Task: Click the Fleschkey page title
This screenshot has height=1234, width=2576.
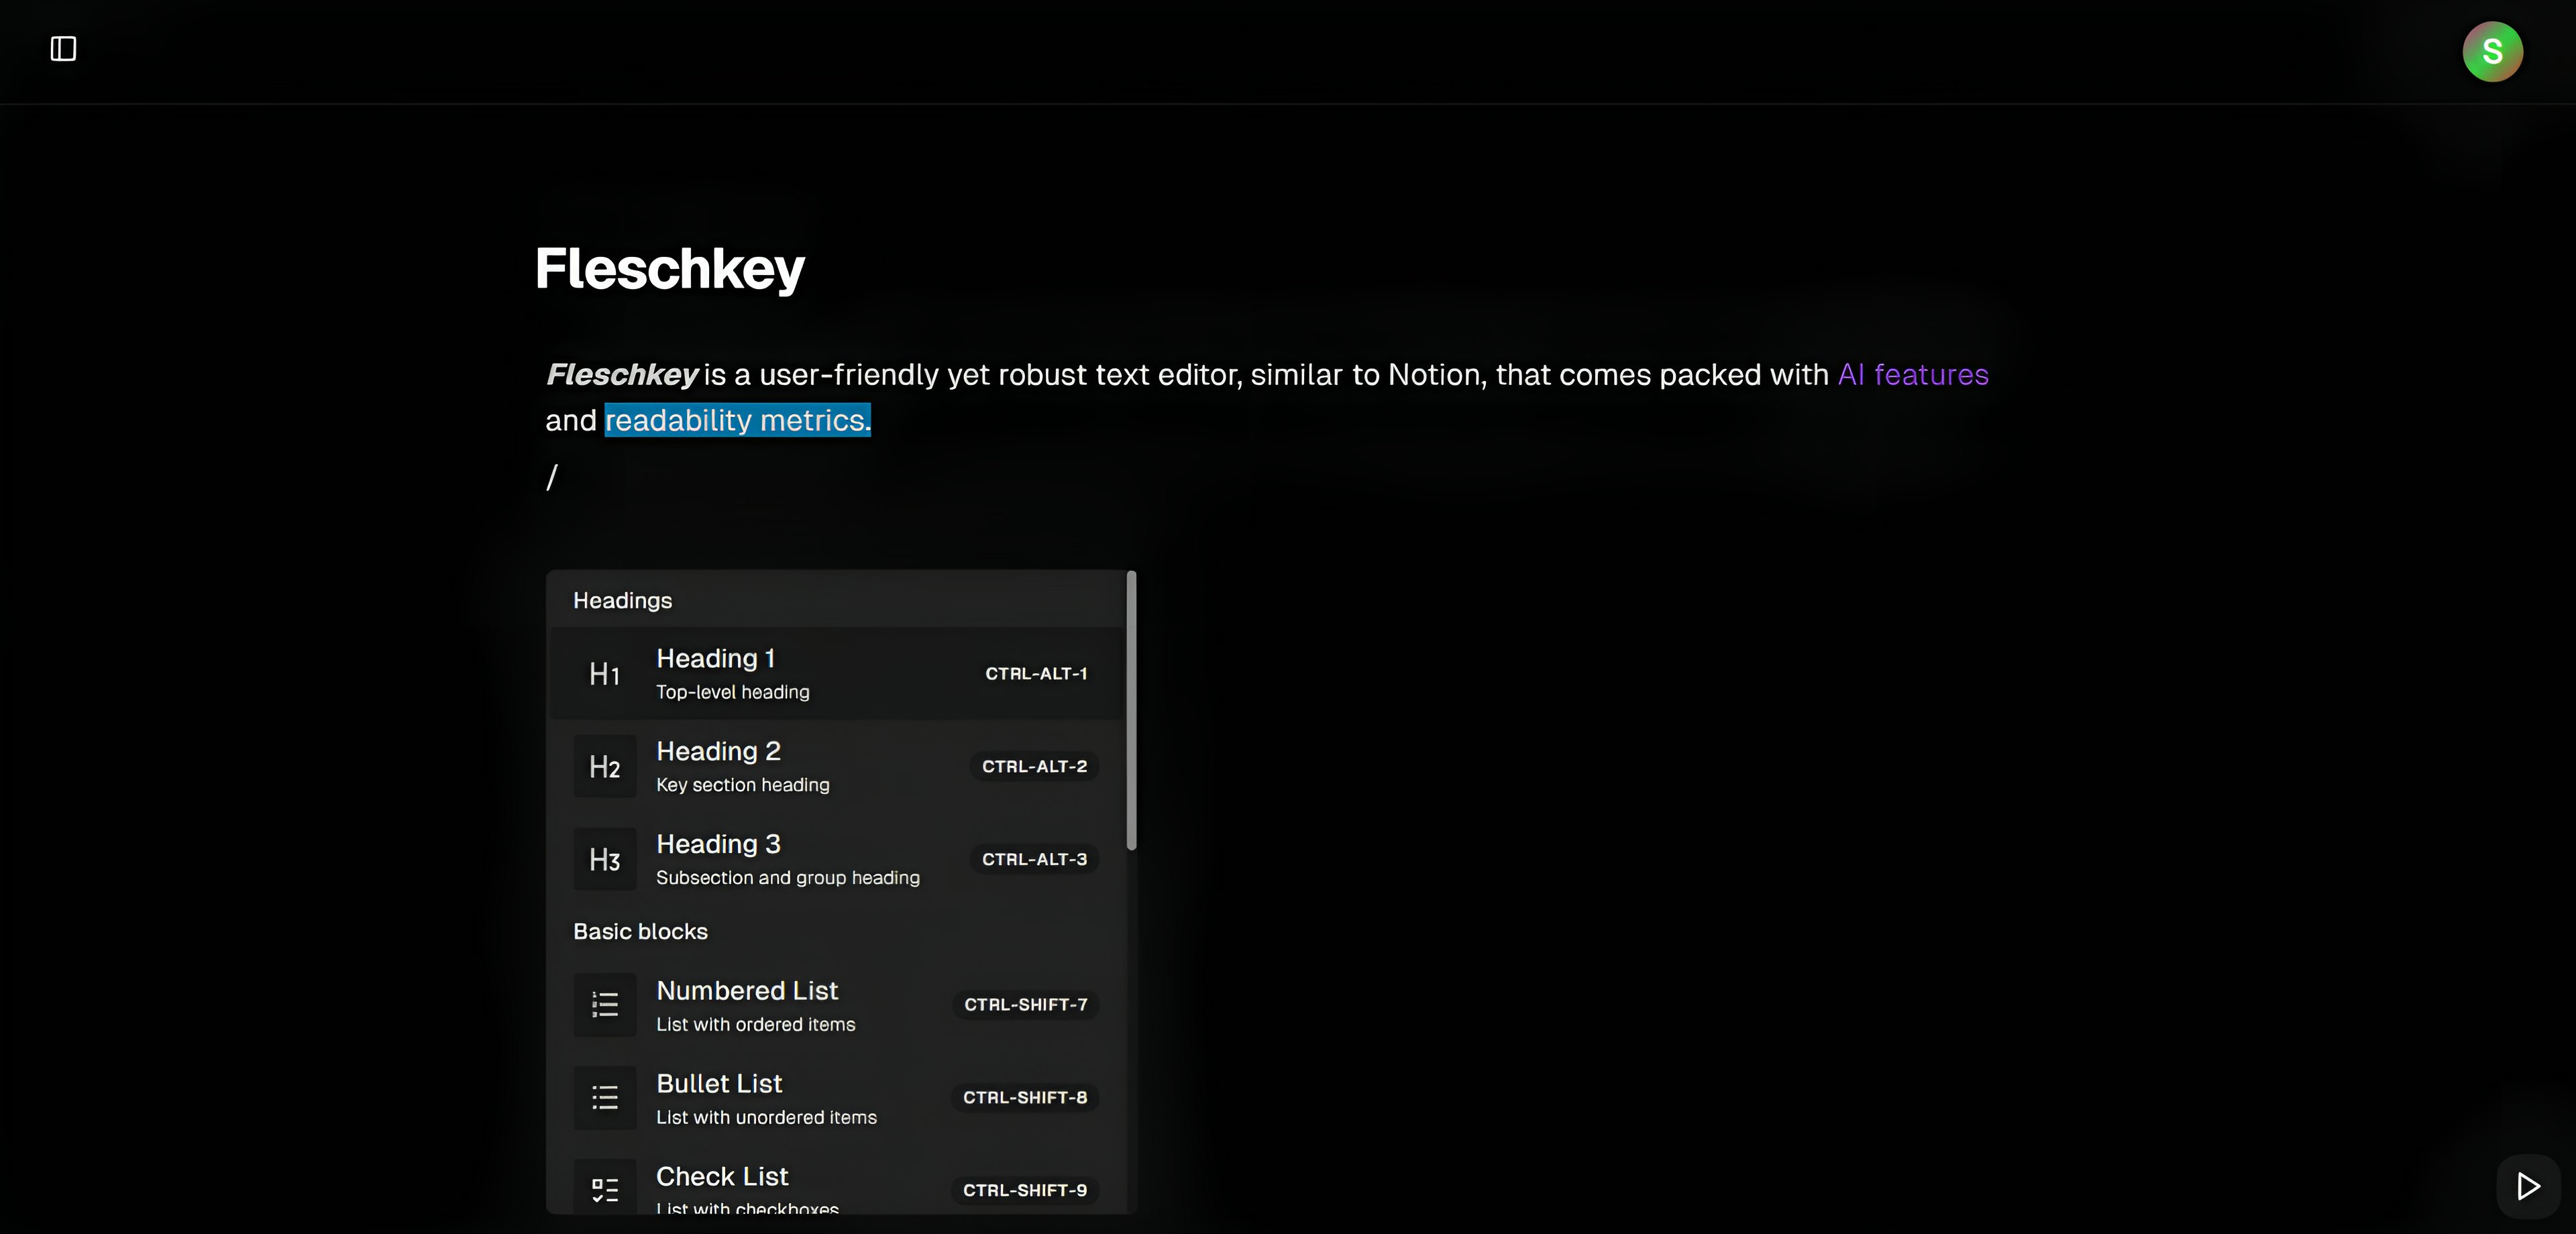Action: coord(669,269)
